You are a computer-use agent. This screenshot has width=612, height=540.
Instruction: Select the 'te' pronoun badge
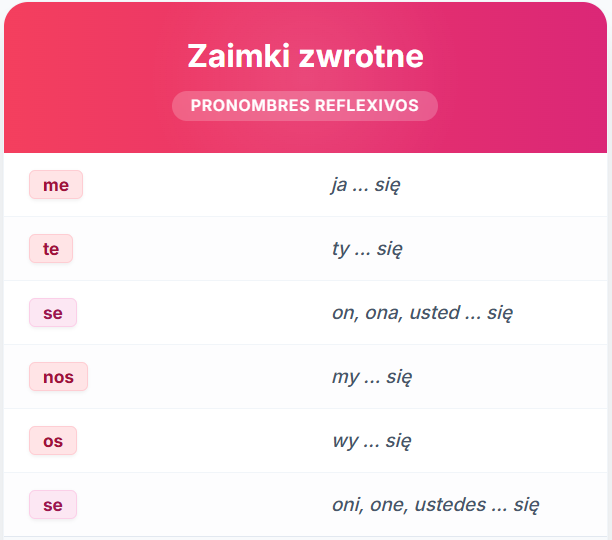click(51, 249)
